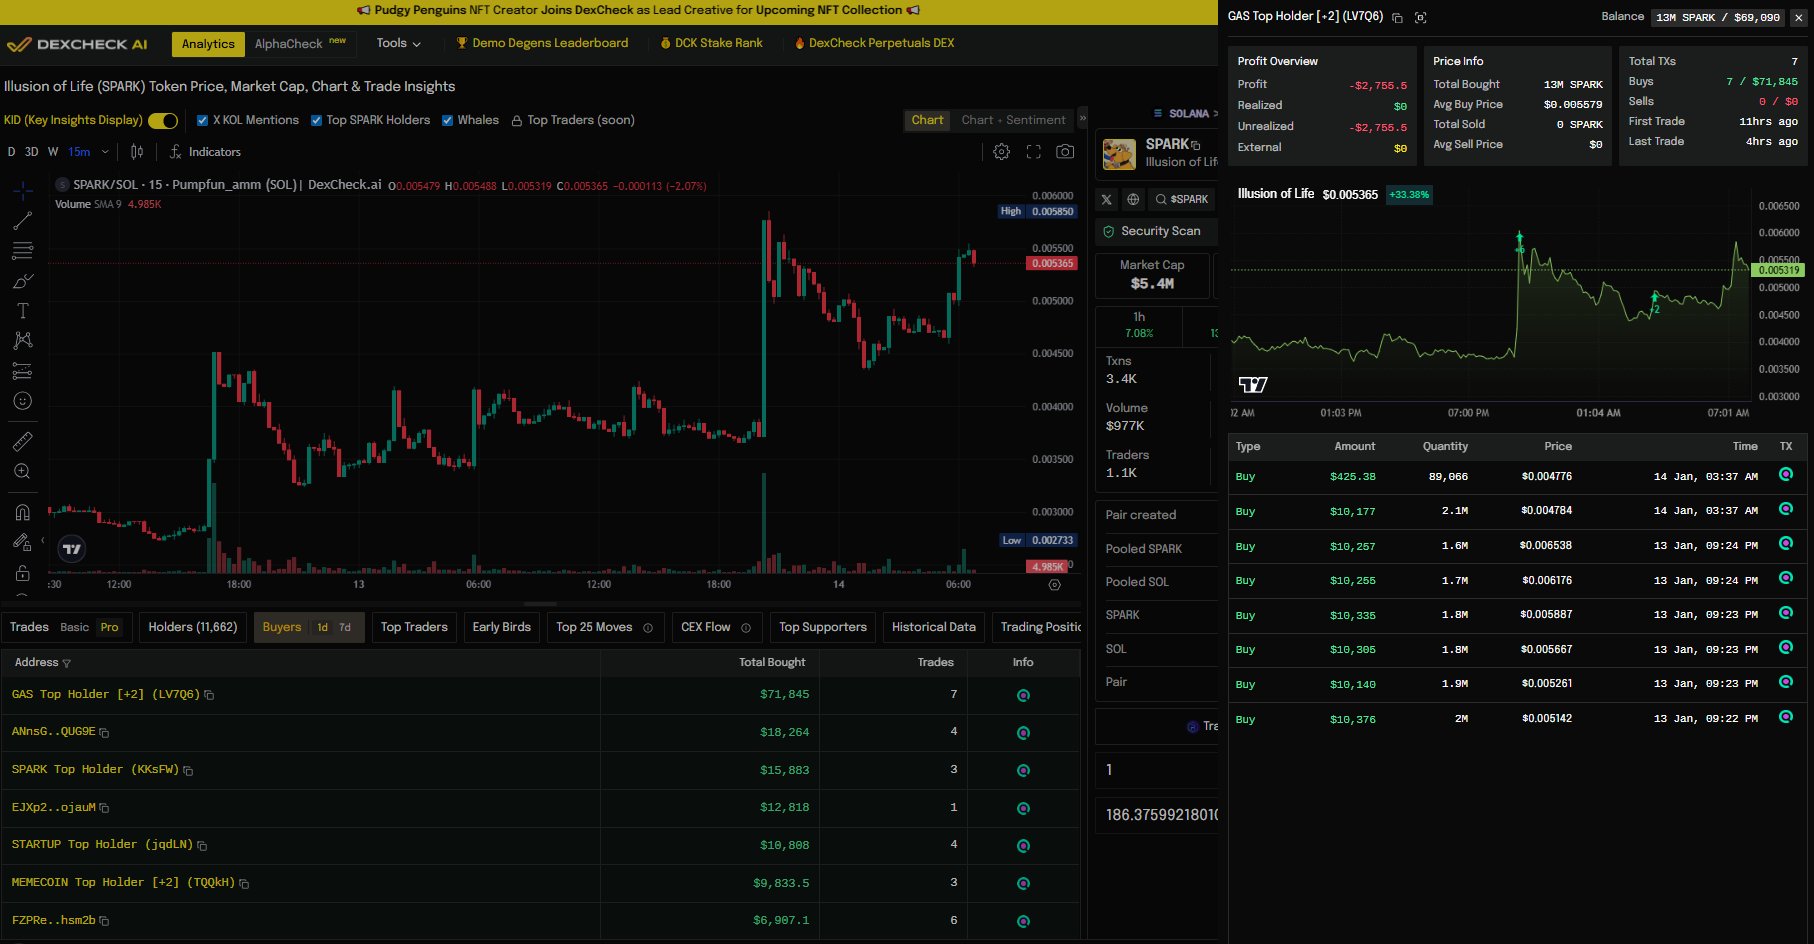Open the Early Birds tab
1814x944 pixels.
501,627
